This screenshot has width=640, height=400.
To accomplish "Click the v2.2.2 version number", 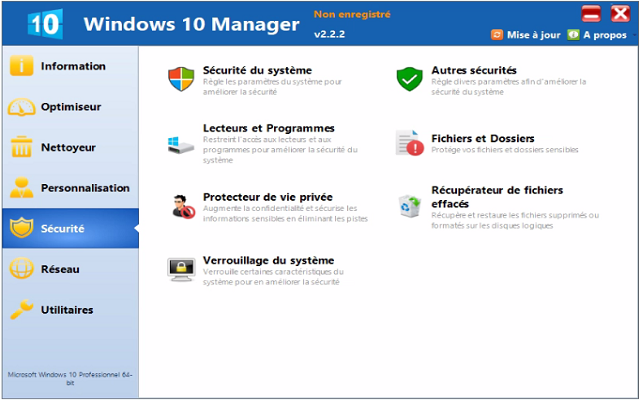I will pos(329,34).
